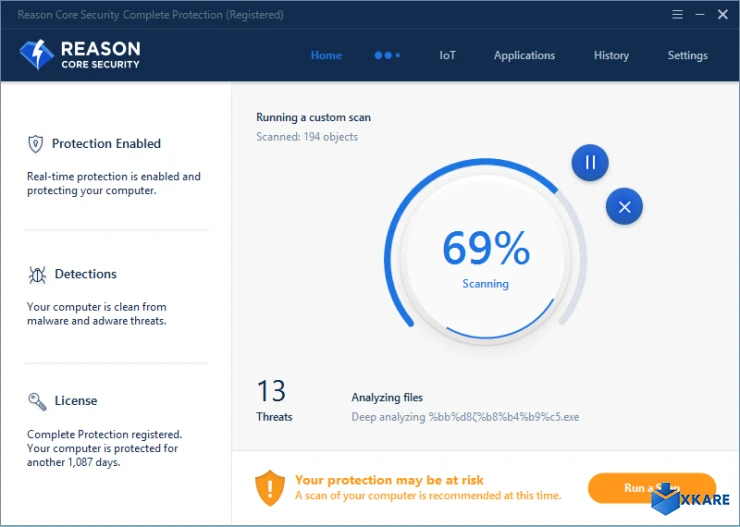Click the 'another 1,087 days' license text
740x527 pixels.
coord(74,462)
